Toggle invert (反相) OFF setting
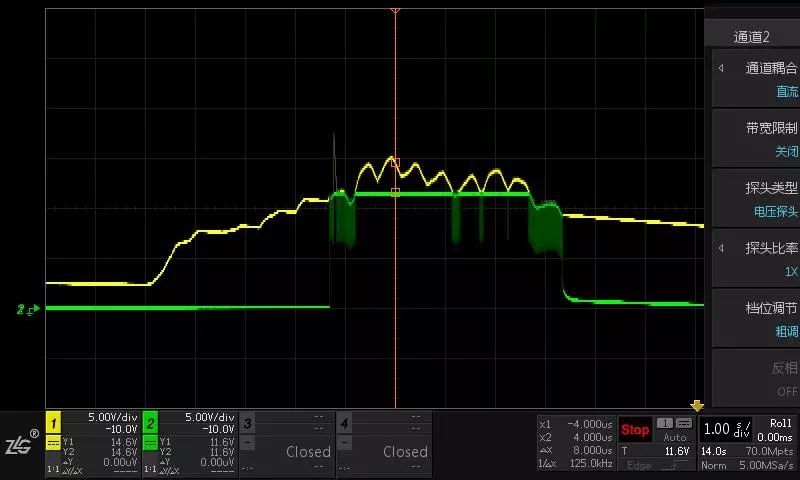This screenshot has width=800, height=480. tap(755, 378)
